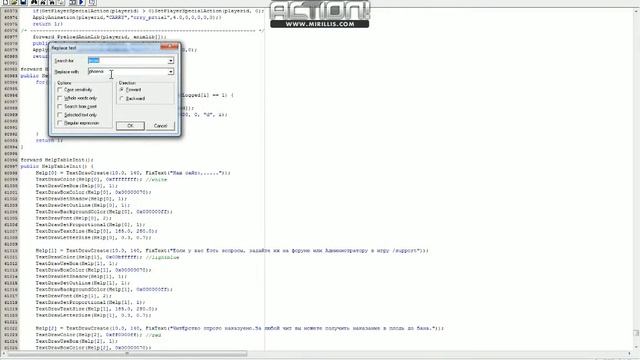Click the line 'public HelpTableInit() {'
The width and height of the screenshot is (640, 360).
coord(57,167)
